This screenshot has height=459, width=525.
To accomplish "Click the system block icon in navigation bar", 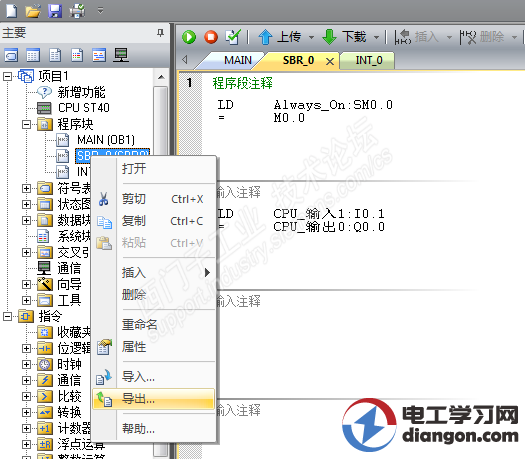I will [x=77, y=55].
